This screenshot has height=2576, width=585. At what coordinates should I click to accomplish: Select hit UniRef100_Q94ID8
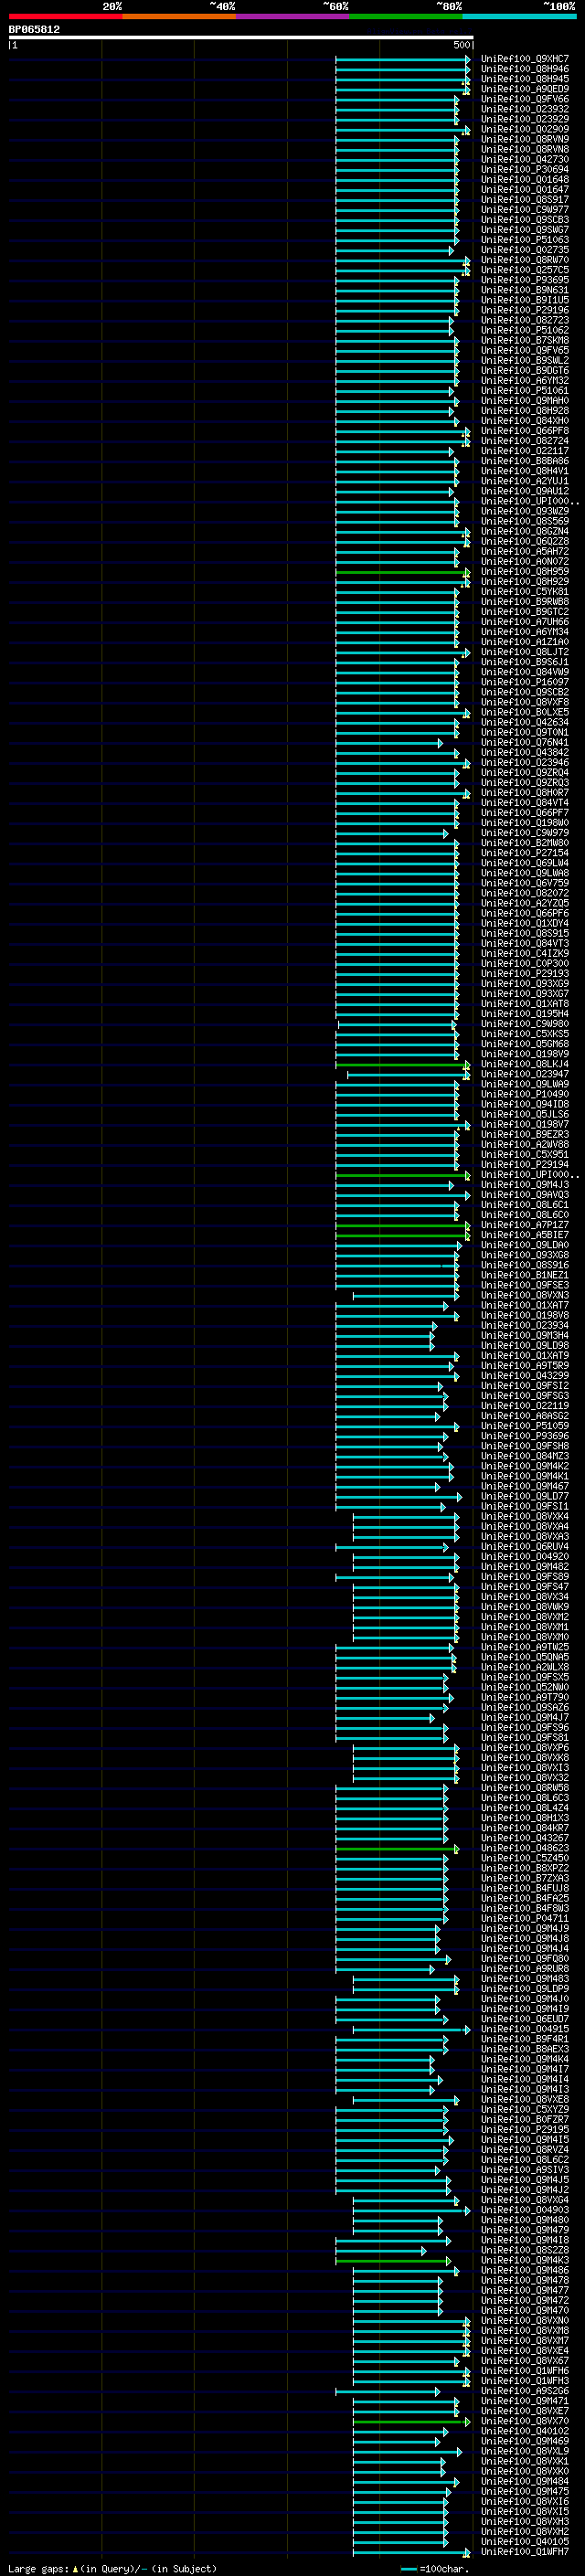pos(525,1104)
